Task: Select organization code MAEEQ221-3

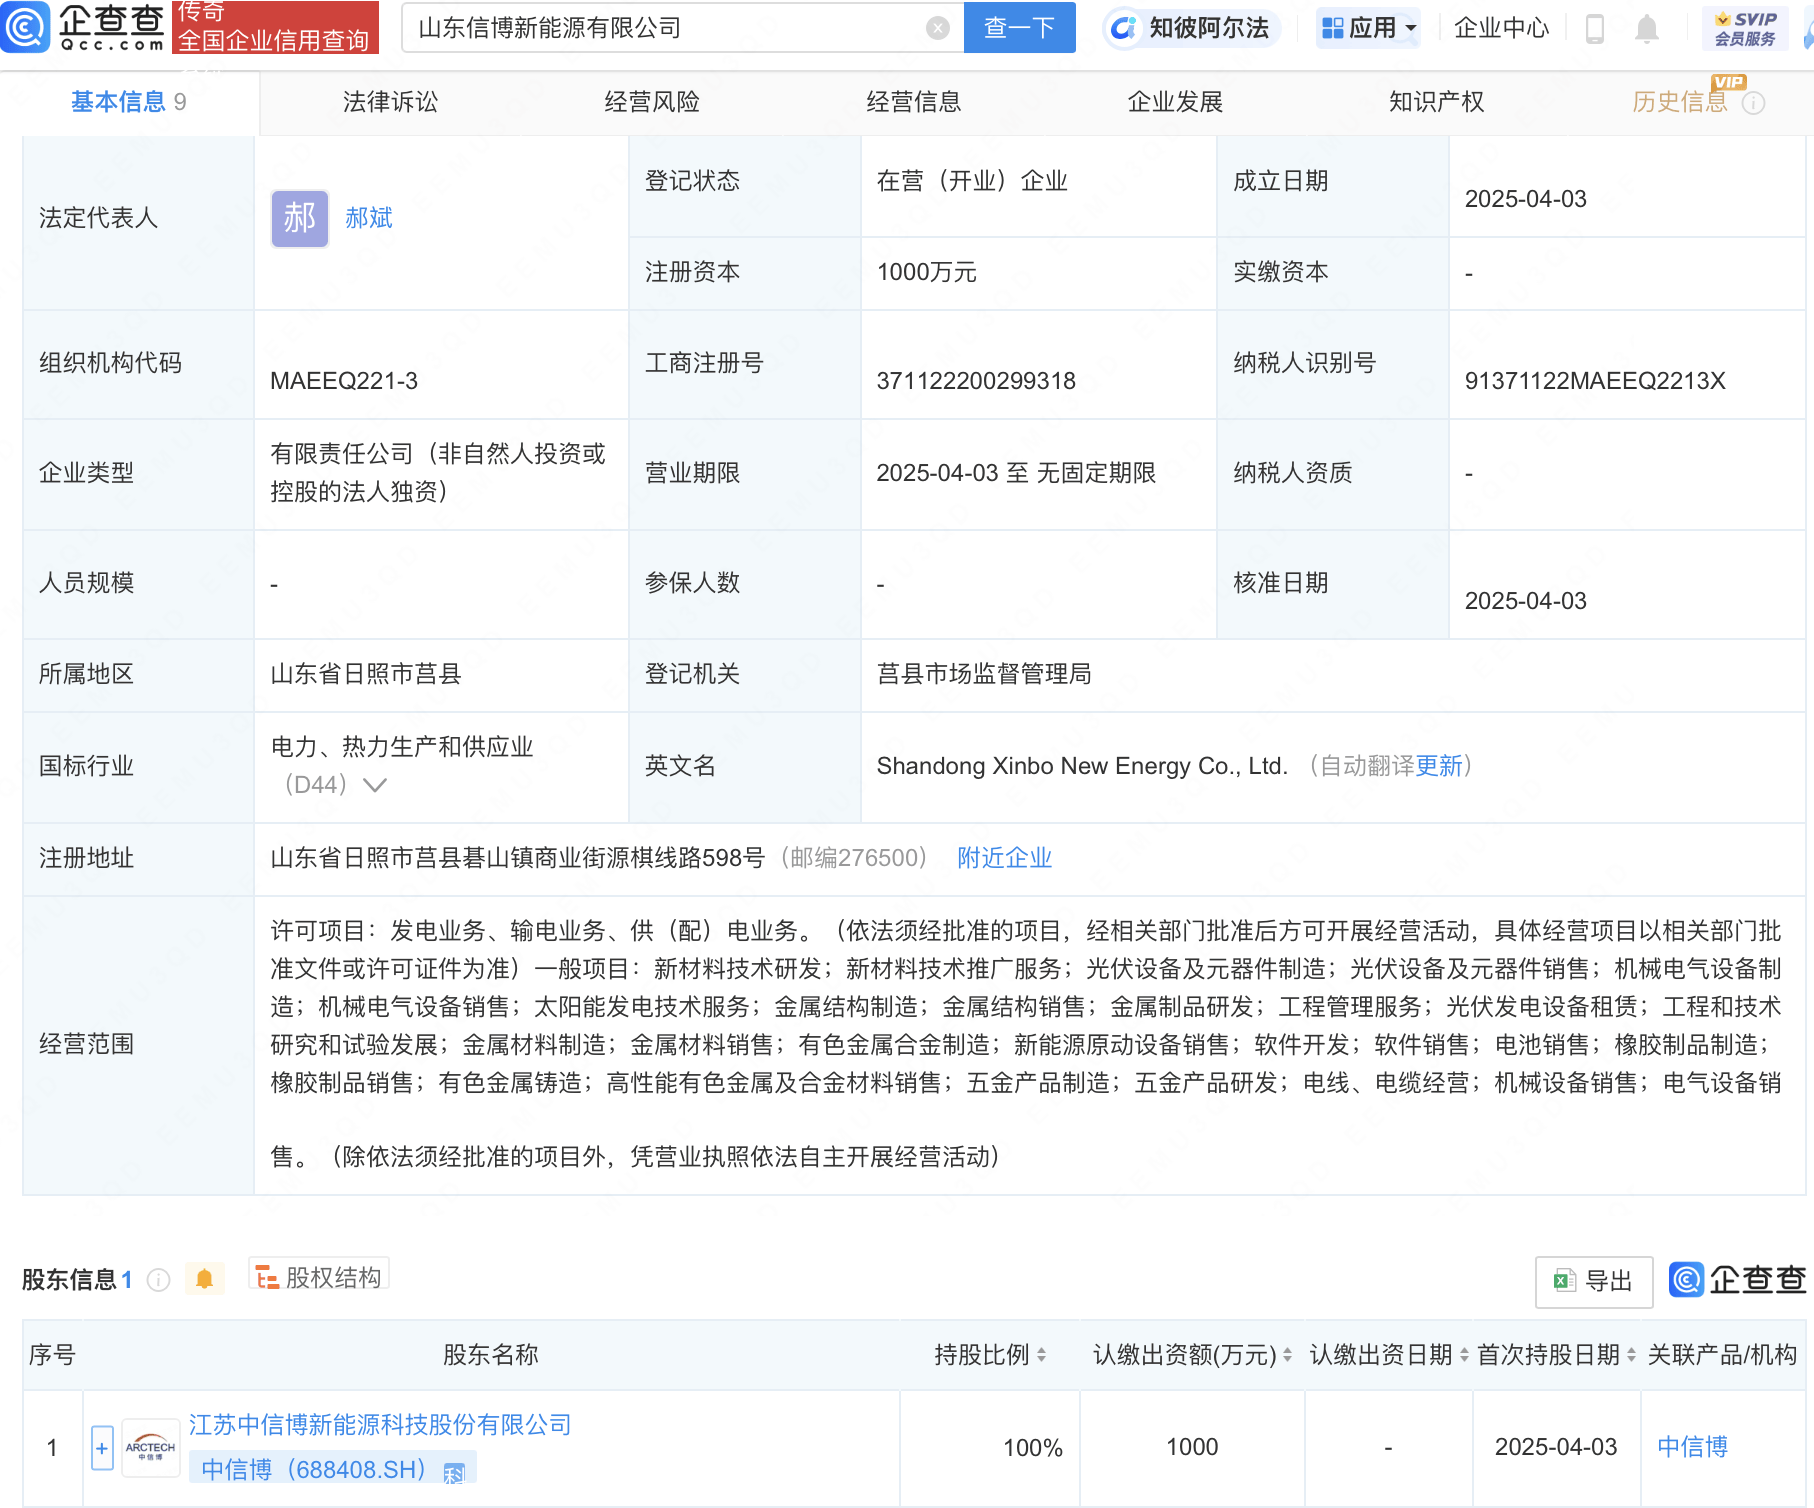Action: 344,381
